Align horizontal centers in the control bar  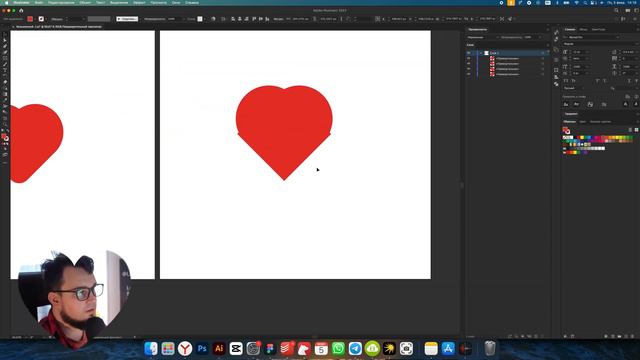point(240,19)
